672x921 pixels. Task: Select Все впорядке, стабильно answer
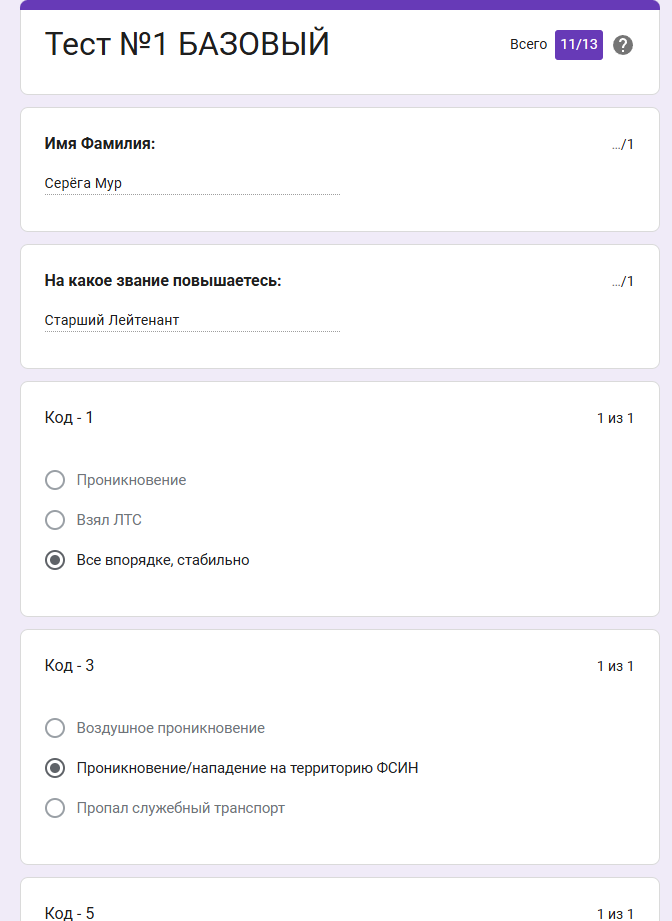[x=55, y=560]
